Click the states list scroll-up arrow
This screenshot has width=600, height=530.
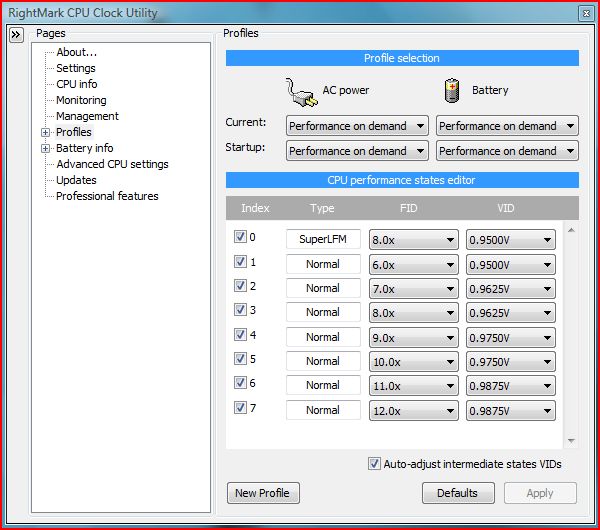pyautogui.click(x=571, y=230)
